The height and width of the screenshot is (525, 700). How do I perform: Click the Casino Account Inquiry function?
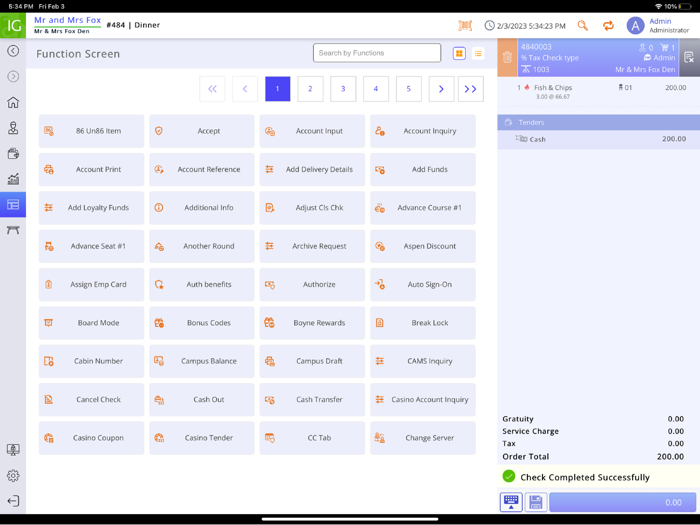pos(423,400)
